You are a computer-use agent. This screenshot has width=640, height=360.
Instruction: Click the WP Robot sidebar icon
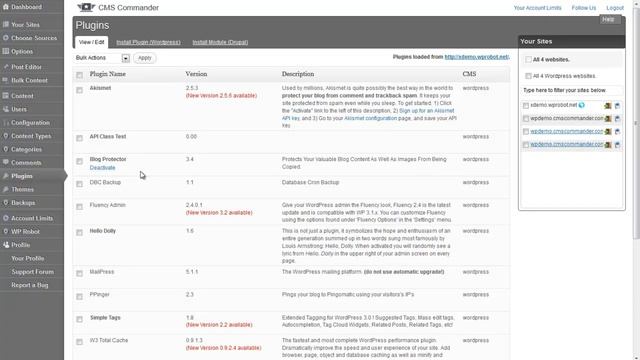click(6, 231)
